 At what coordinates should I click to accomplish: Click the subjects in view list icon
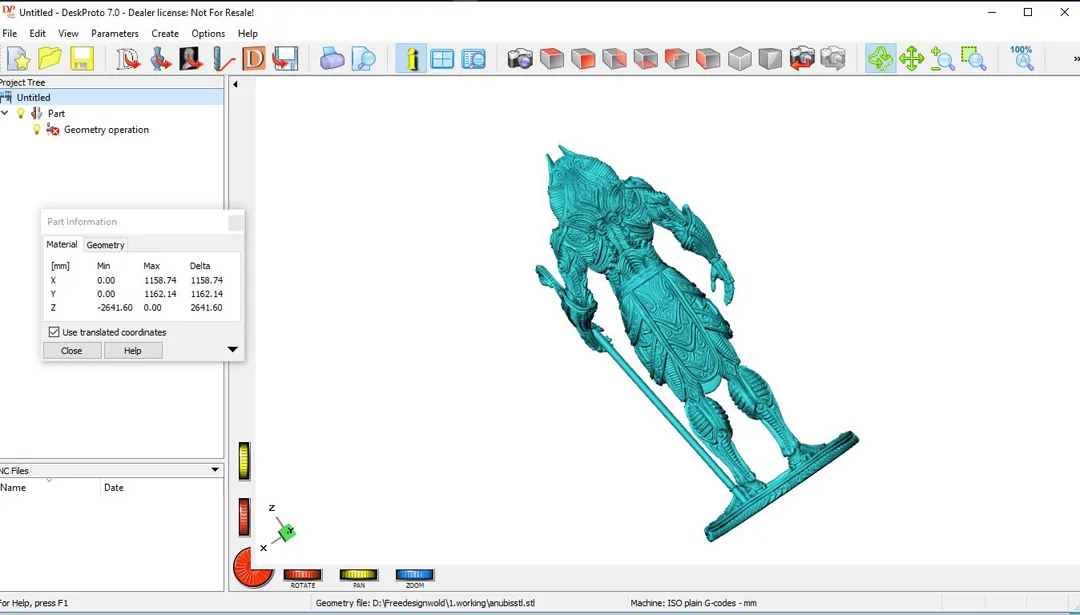[x=473, y=59]
